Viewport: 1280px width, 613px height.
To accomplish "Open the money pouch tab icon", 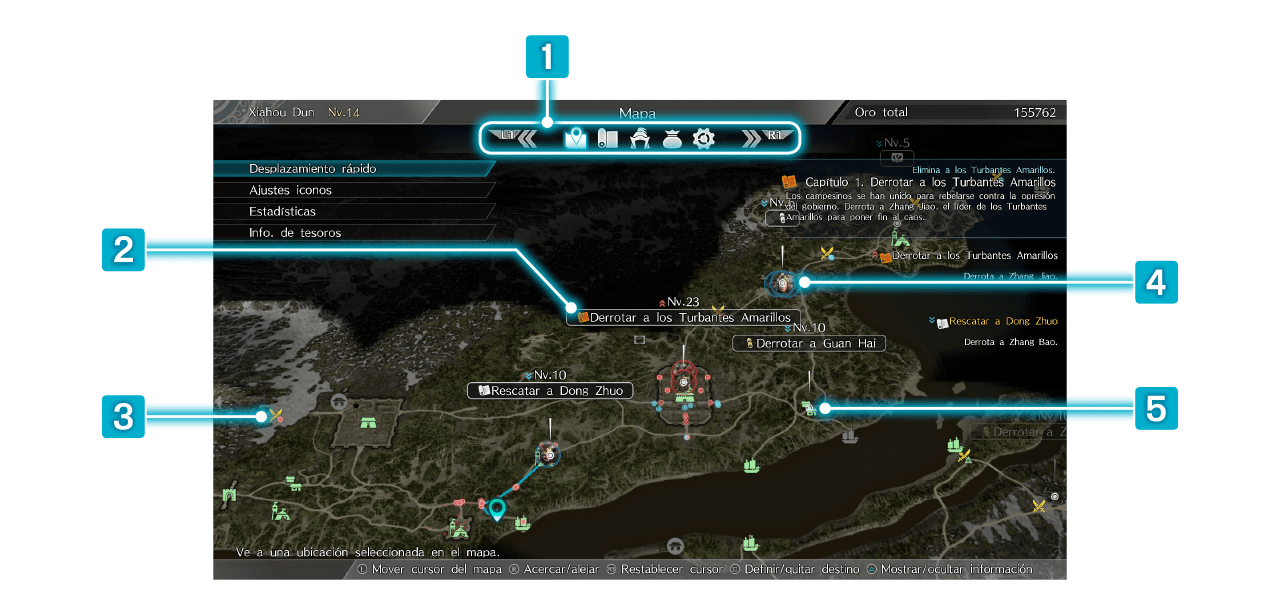I will [672, 139].
